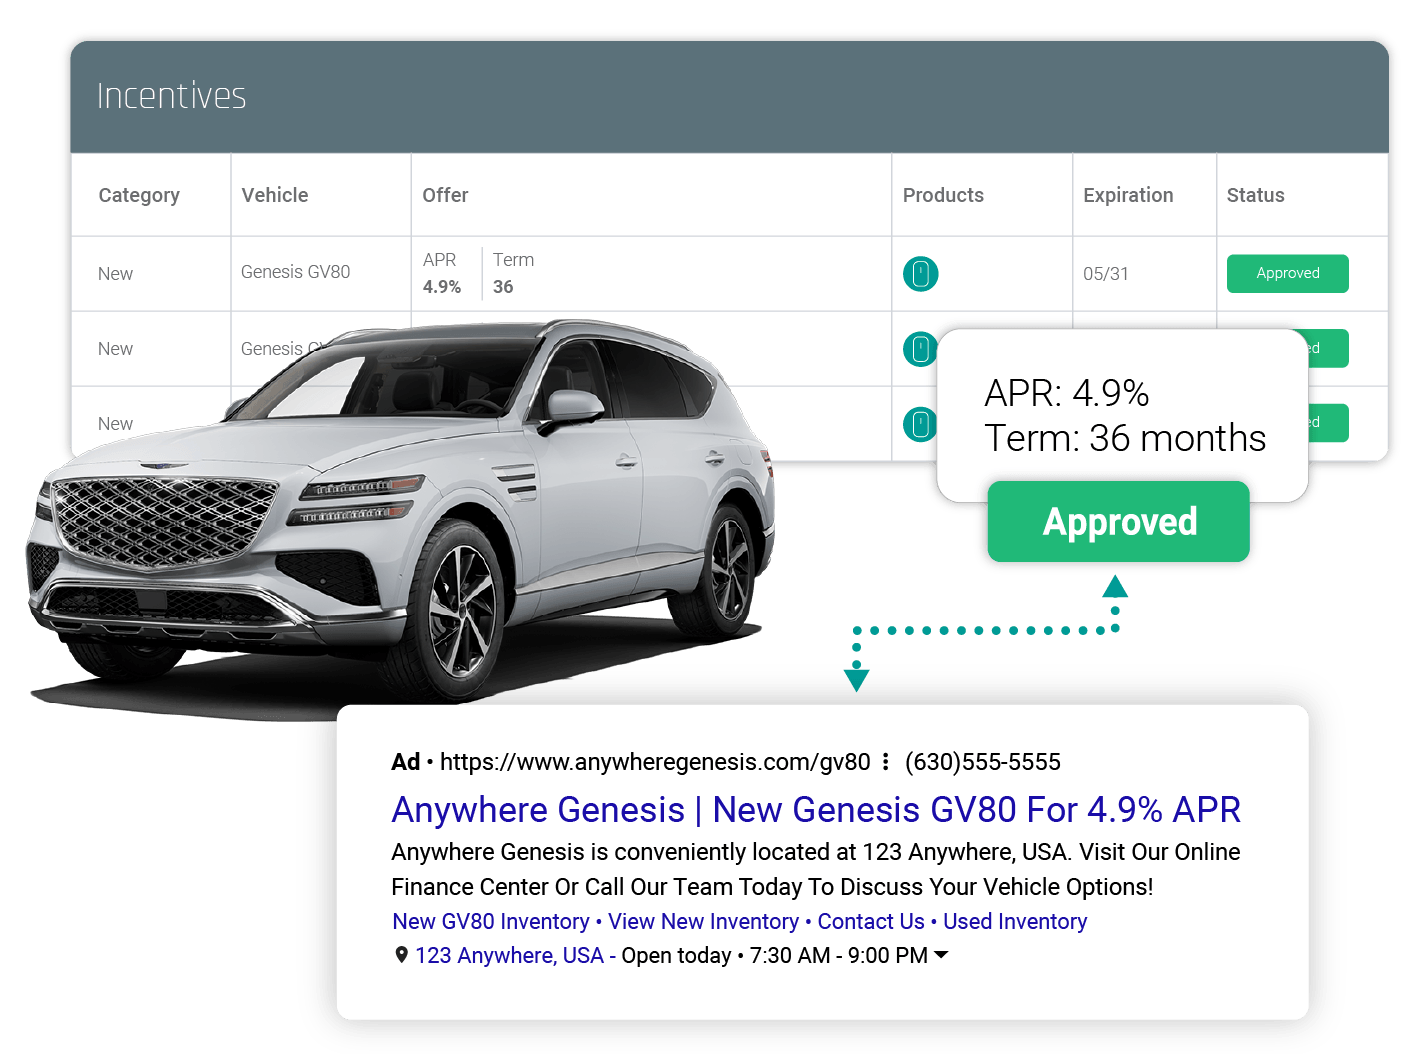Open the New GV80 Inventory sitelink
Screen dimensions: 1416x1054
490,921
